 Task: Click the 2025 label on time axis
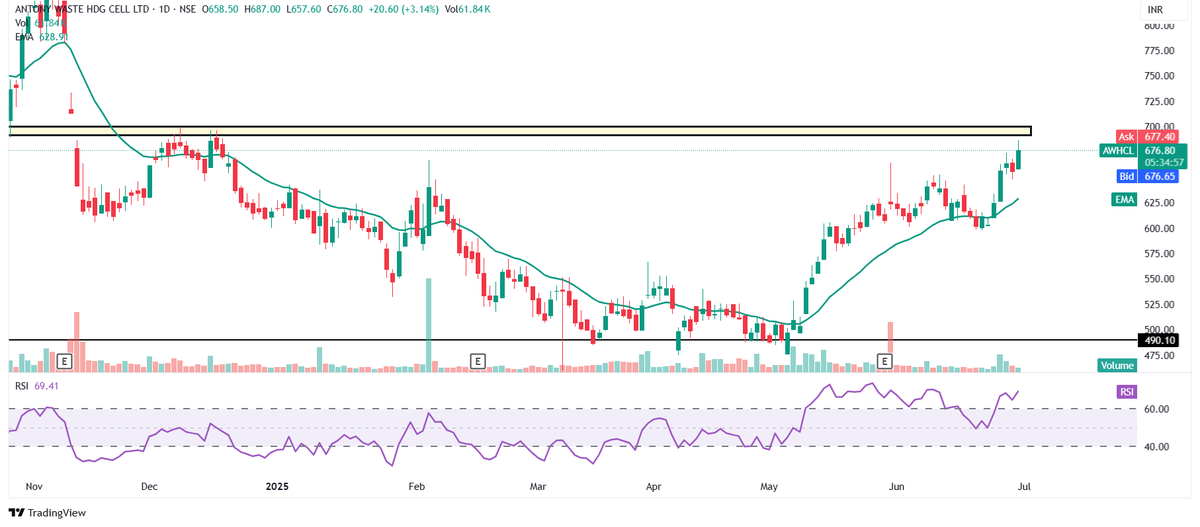click(x=278, y=486)
